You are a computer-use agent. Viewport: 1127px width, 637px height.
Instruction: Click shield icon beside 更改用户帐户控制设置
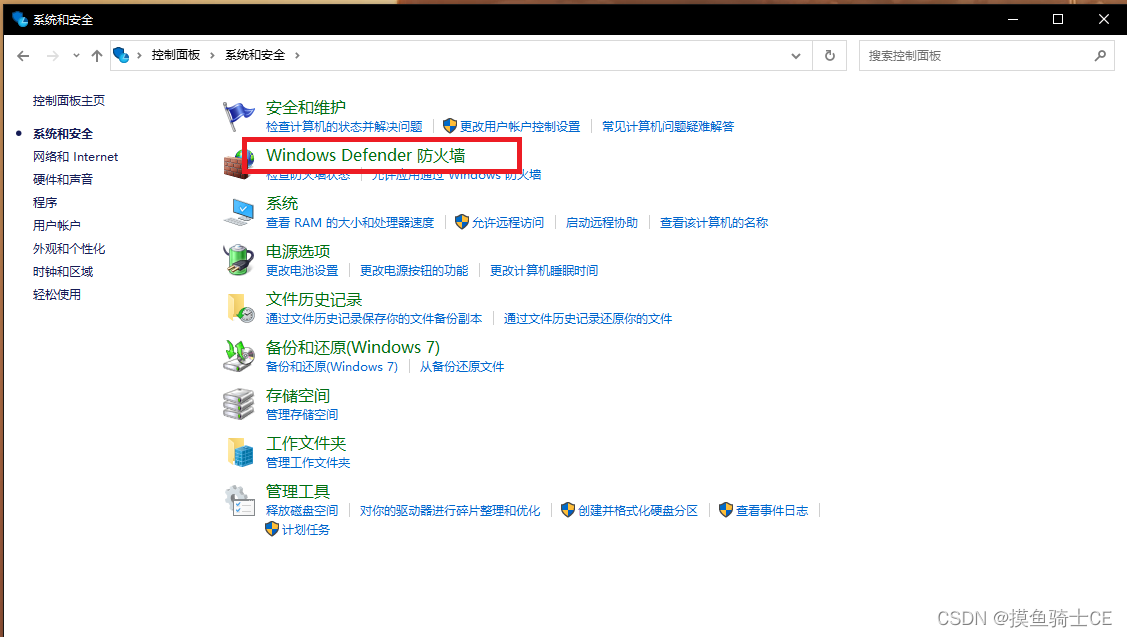(x=450, y=126)
